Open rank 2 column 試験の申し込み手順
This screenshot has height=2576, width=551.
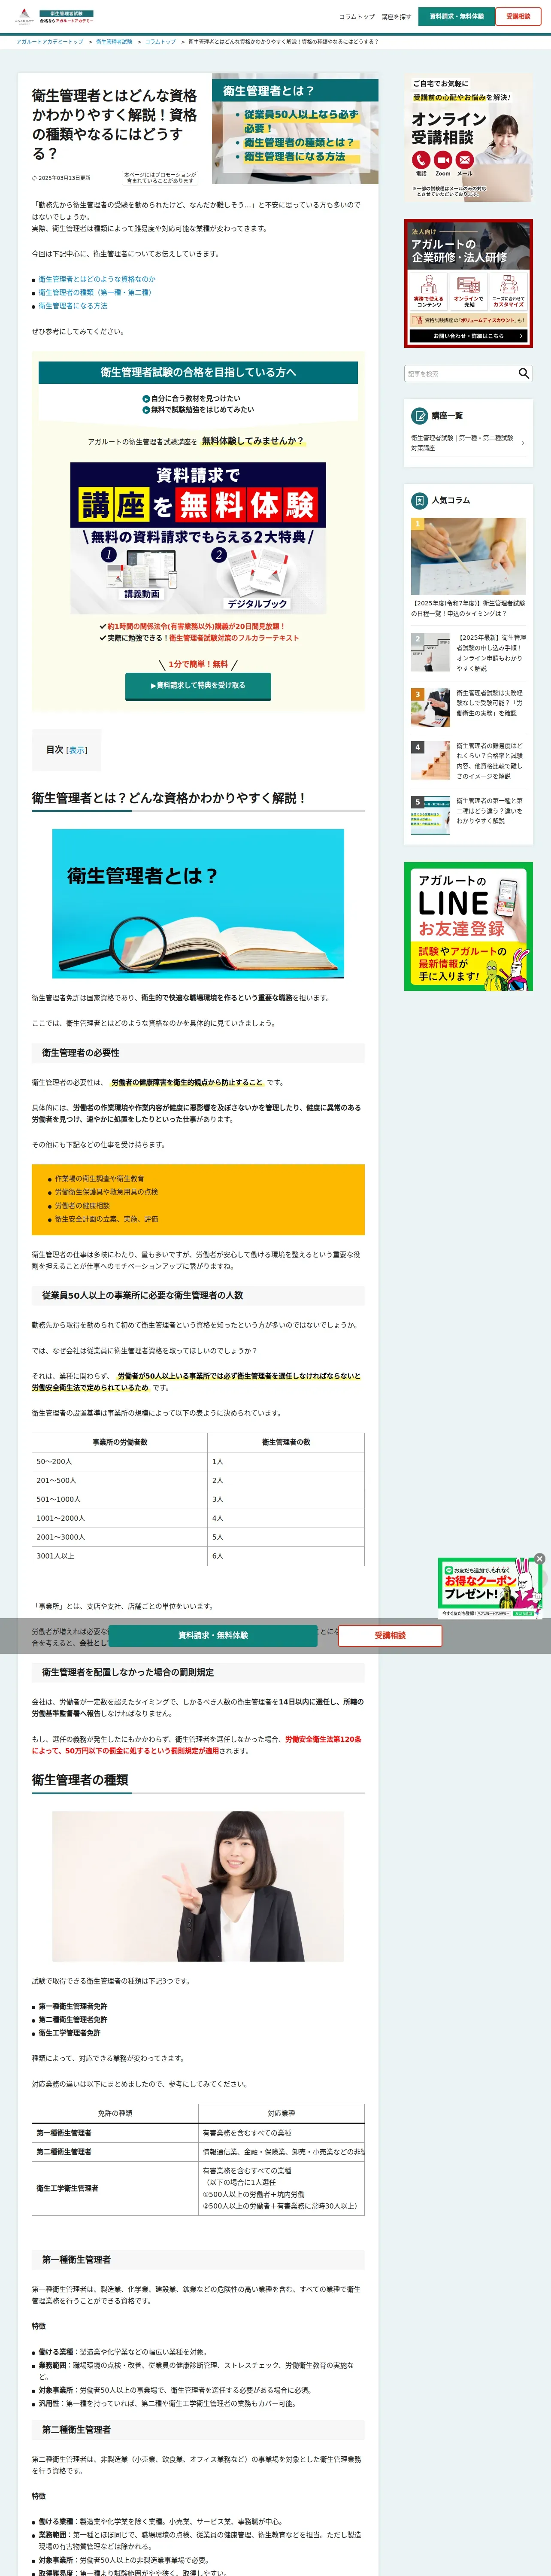pos(468,652)
